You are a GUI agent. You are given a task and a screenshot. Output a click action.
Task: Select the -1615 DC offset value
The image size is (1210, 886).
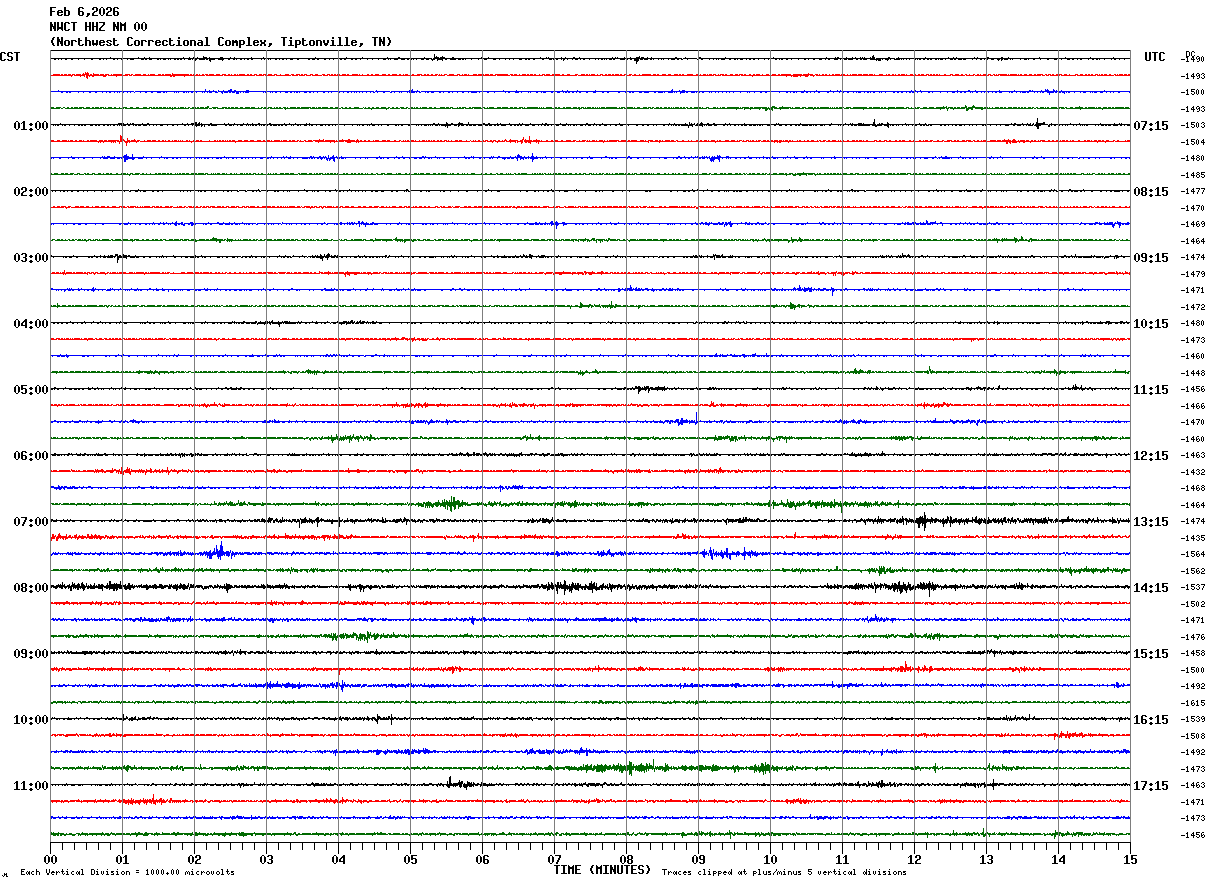tap(1193, 703)
